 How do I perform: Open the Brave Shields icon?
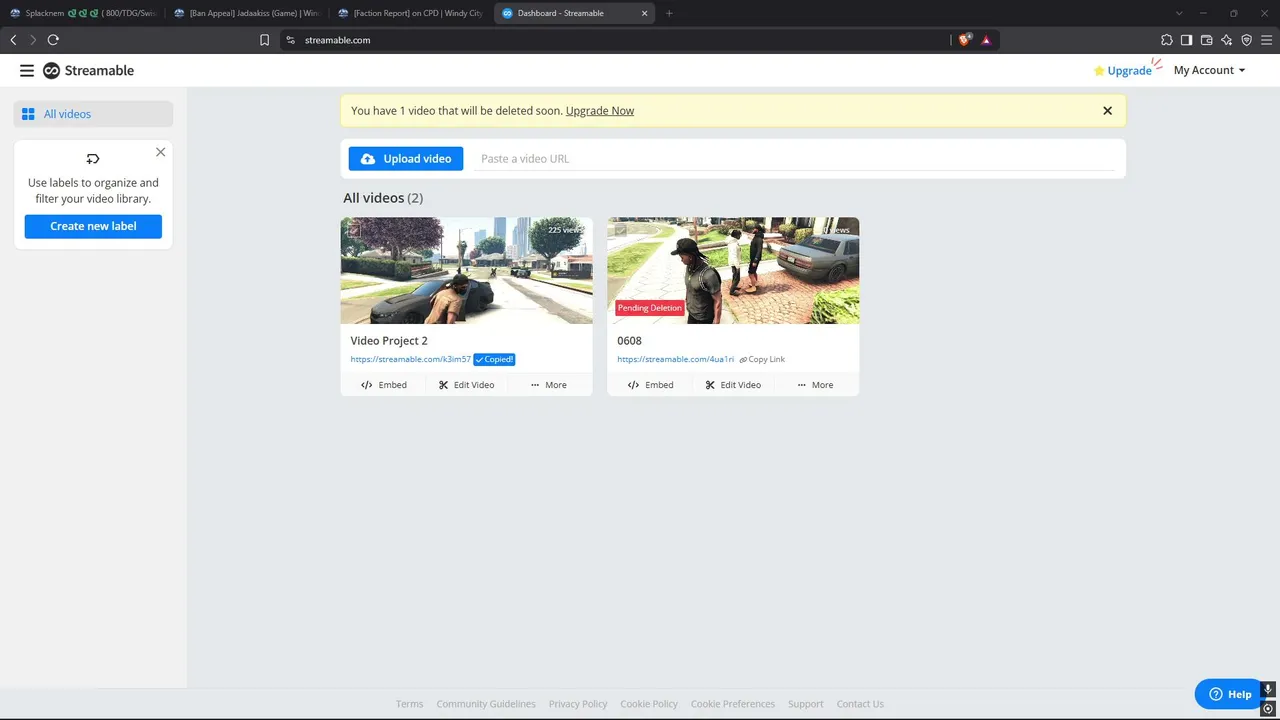(964, 40)
